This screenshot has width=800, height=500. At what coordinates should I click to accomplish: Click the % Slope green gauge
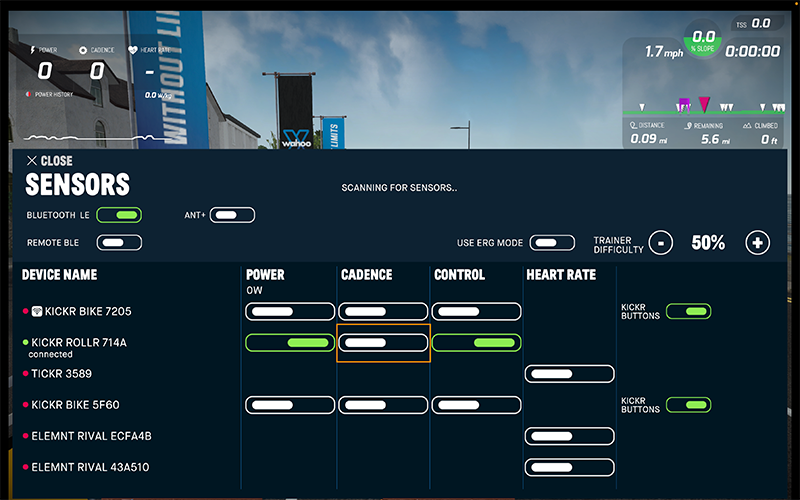(x=703, y=40)
